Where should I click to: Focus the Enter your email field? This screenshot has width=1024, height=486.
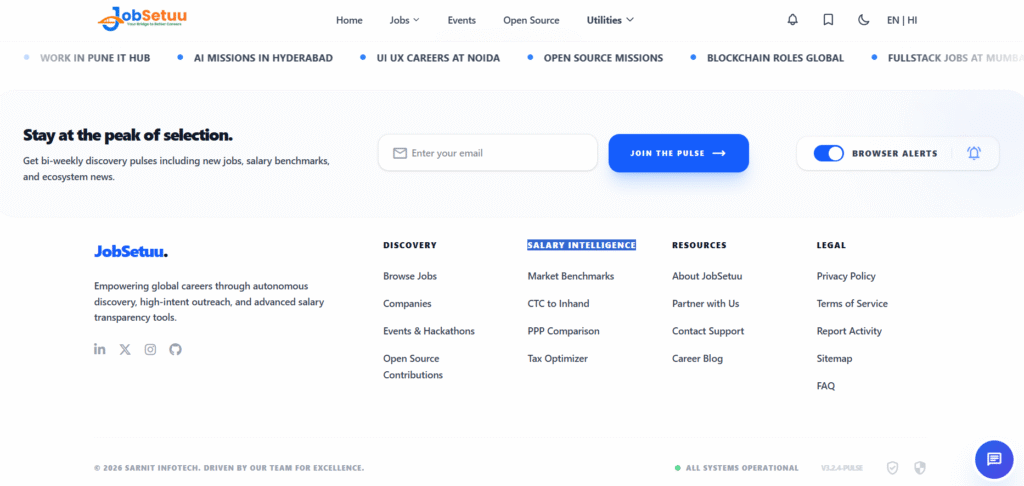point(488,153)
